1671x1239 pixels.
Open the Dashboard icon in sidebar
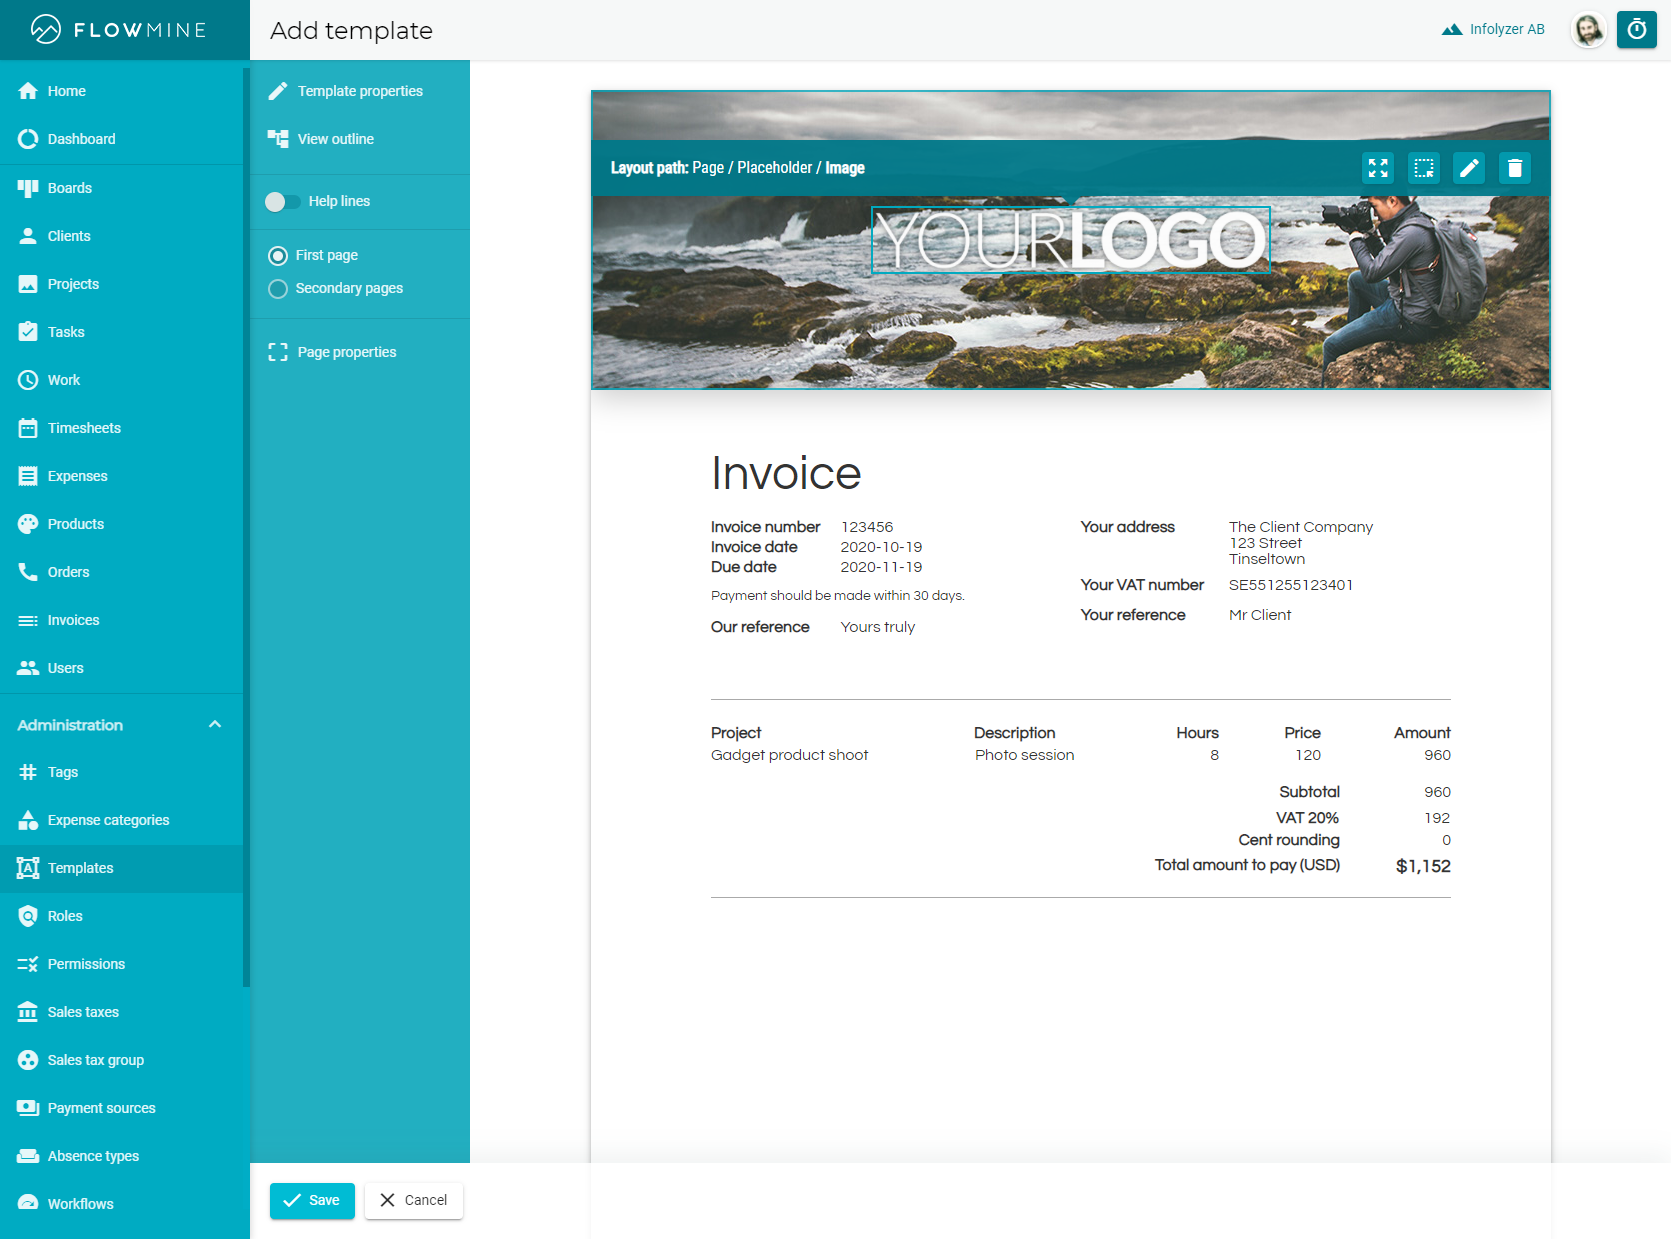pos(28,139)
